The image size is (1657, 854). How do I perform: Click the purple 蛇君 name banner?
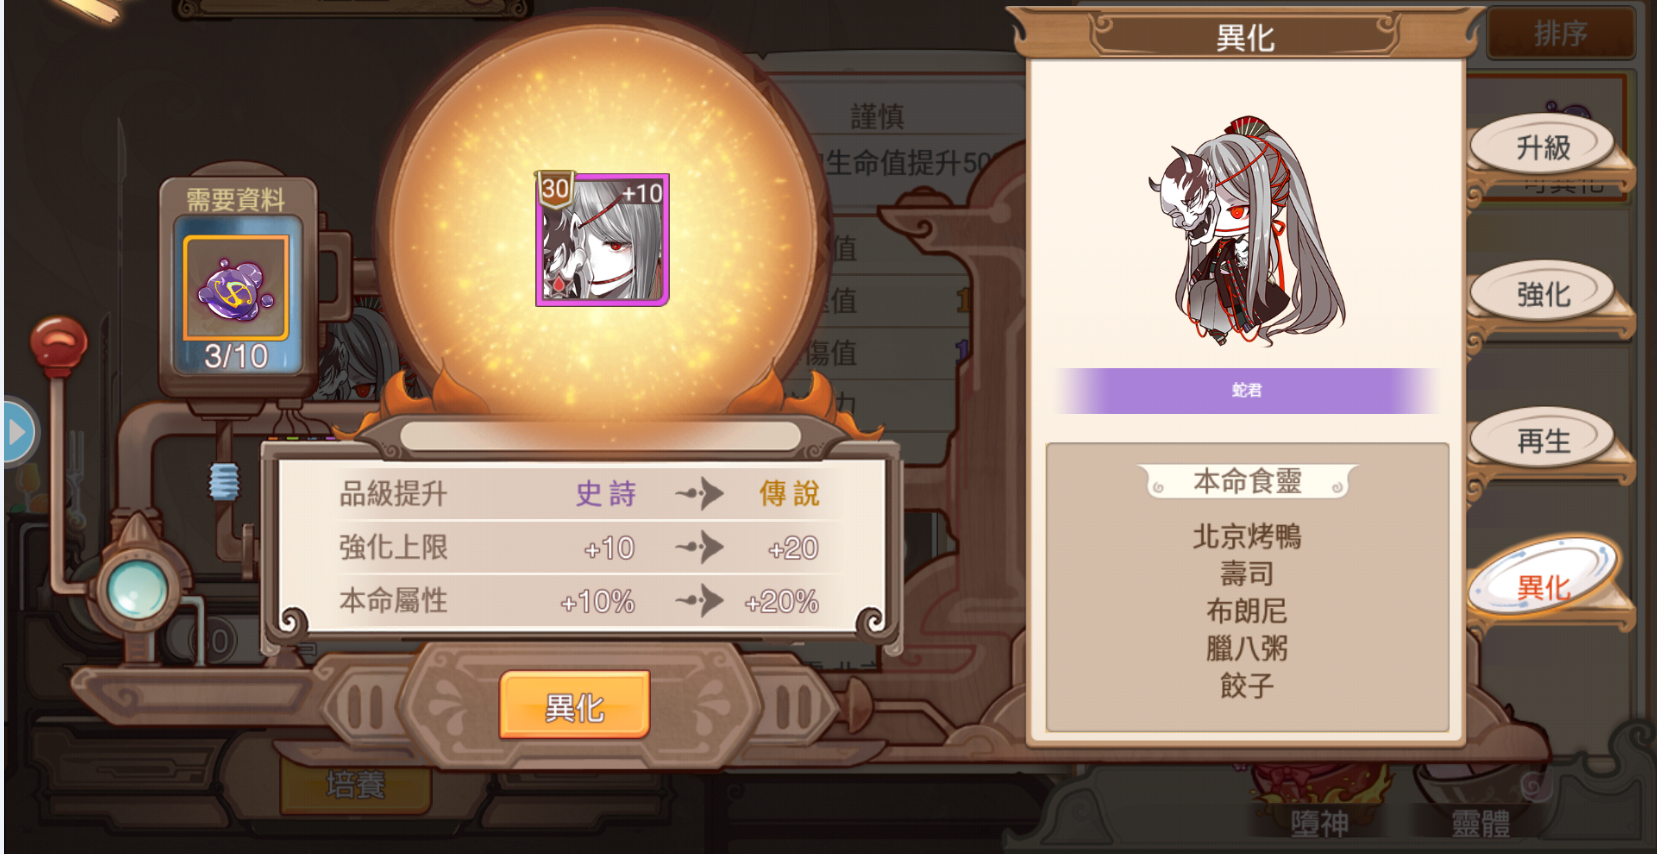tap(1246, 390)
